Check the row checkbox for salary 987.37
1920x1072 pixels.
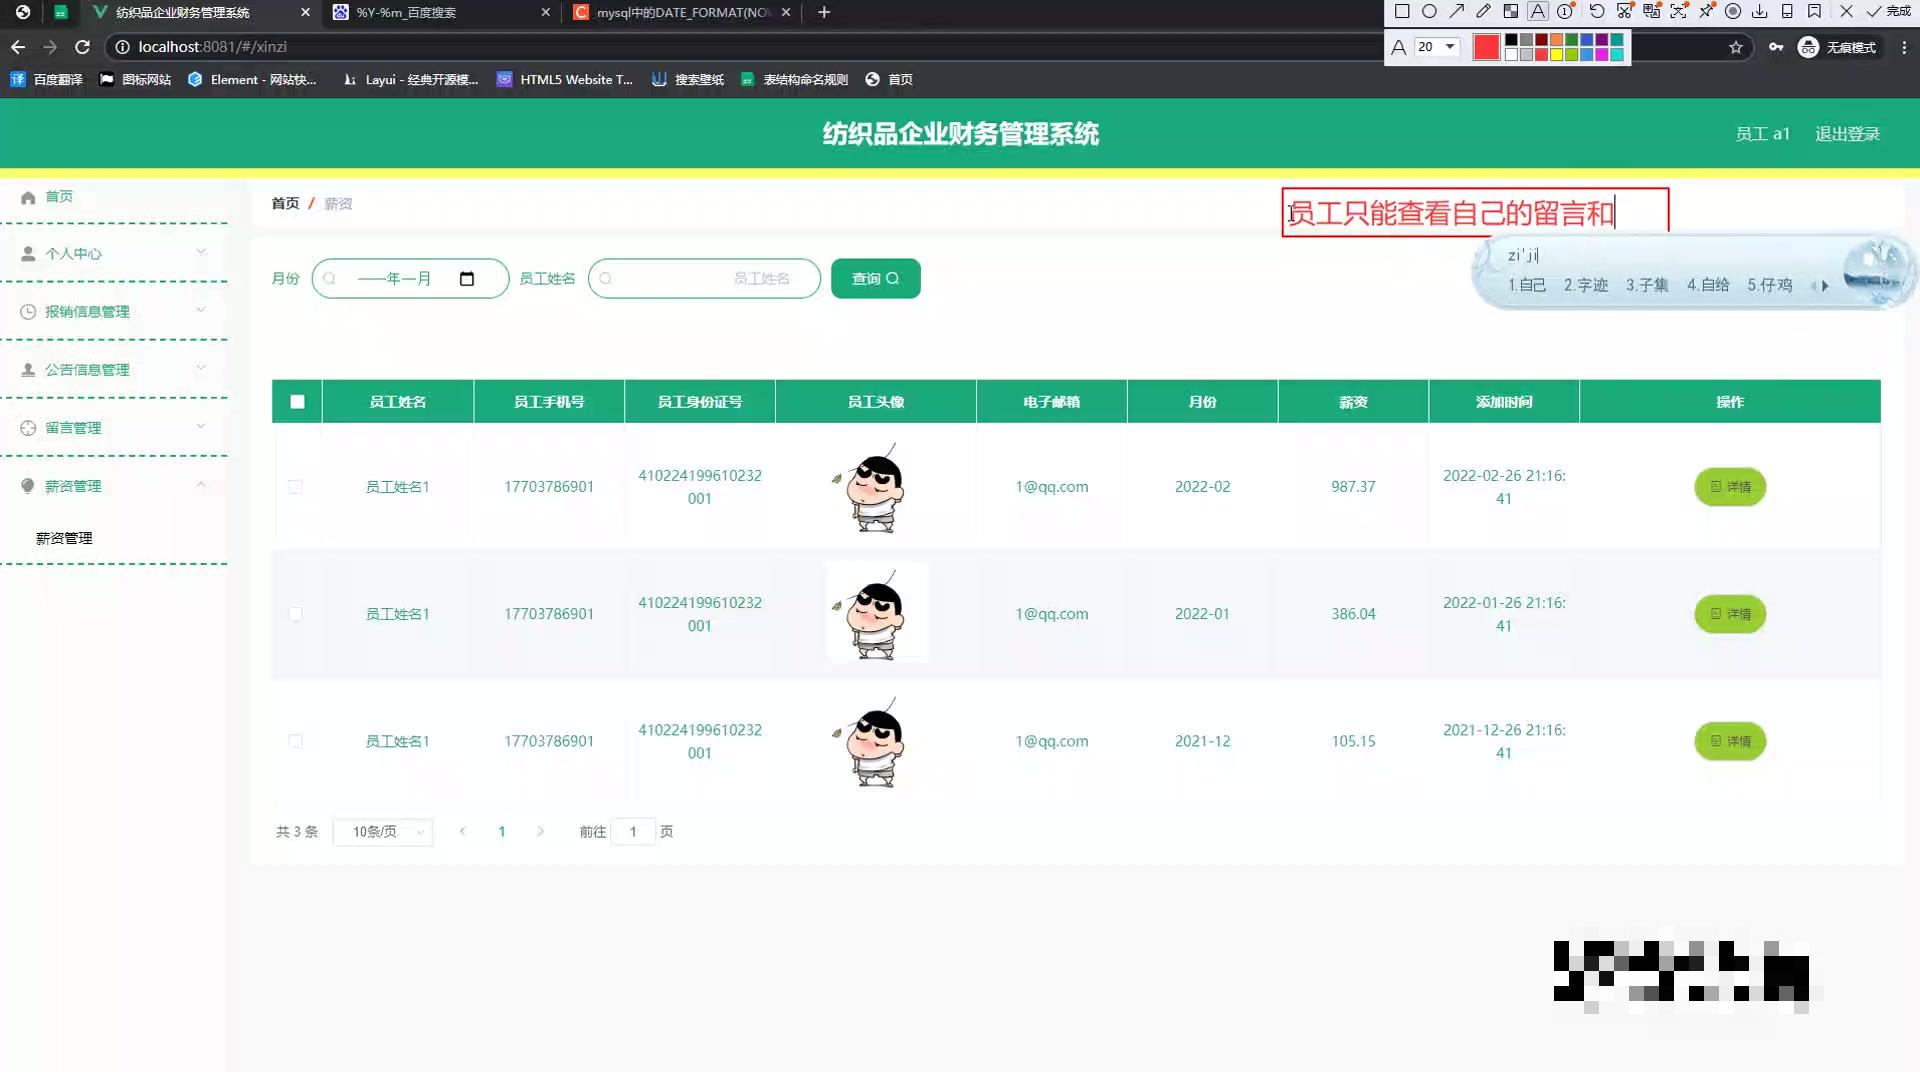pyautogui.click(x=296, y=487)
